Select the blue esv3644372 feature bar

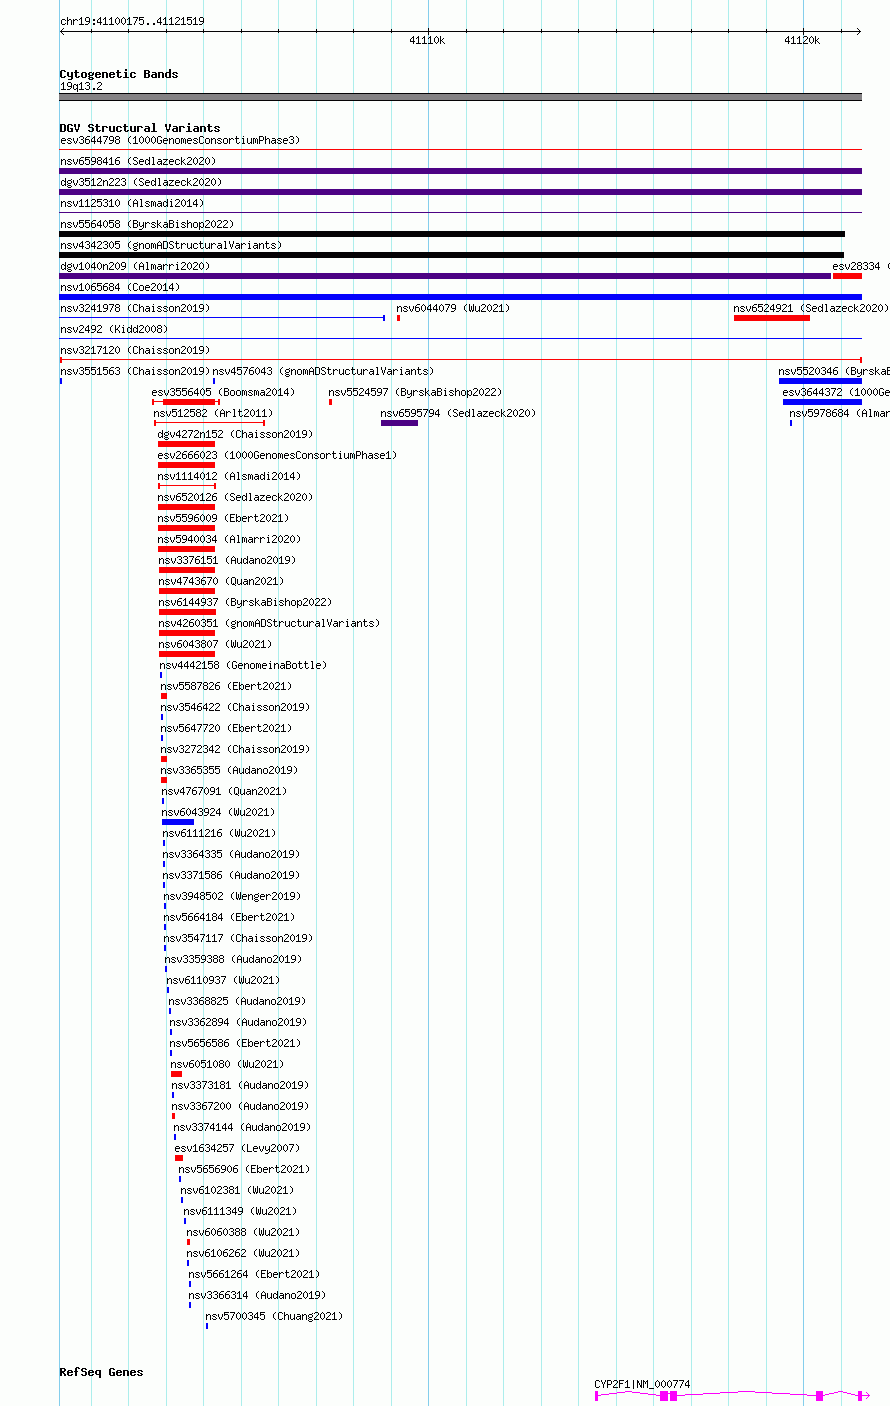click(x=822, y=402)
